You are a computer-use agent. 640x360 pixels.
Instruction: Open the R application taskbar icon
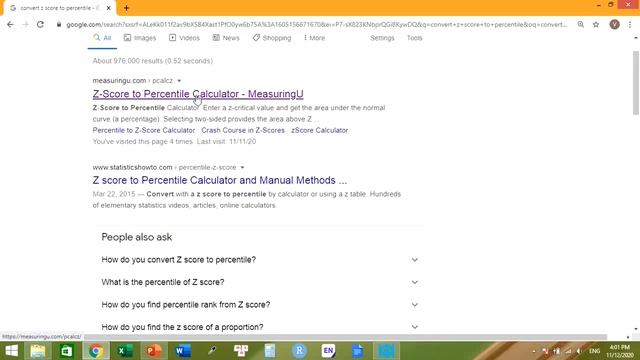coord(299,351)
